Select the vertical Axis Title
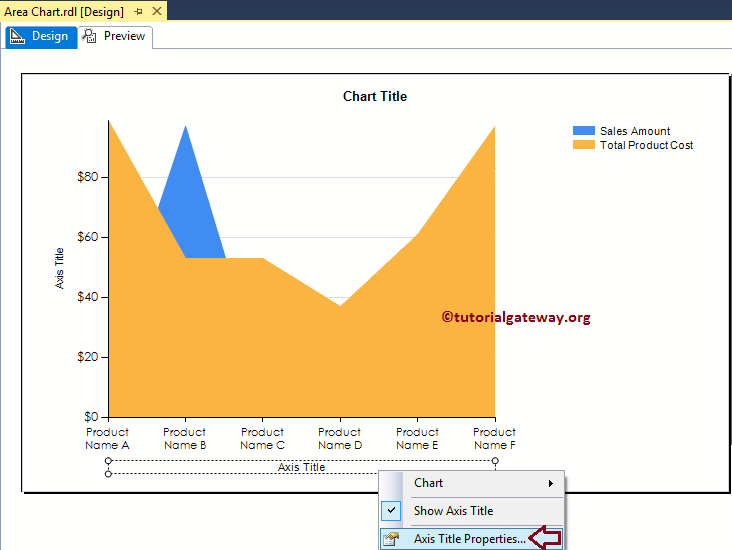Image resolution: width=732 pixels, height=550 pixels. click(x=59, y=268)
